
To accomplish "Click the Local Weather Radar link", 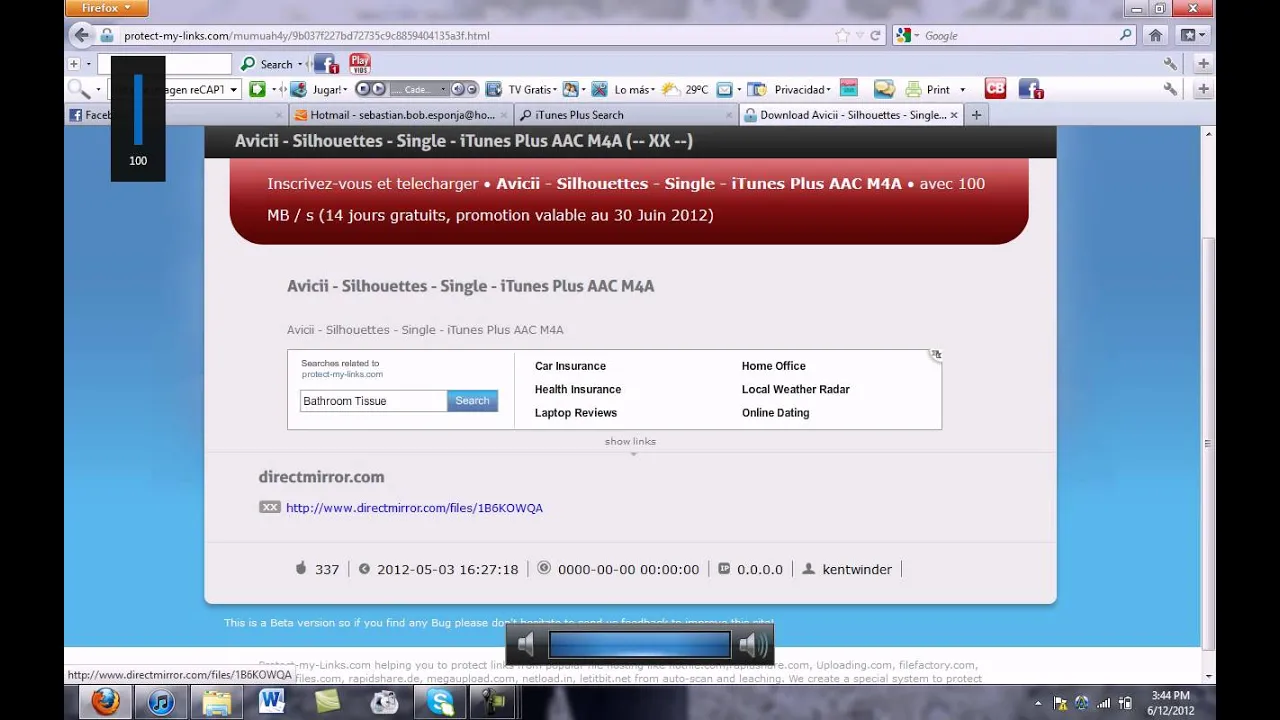I will click(796, 389).
